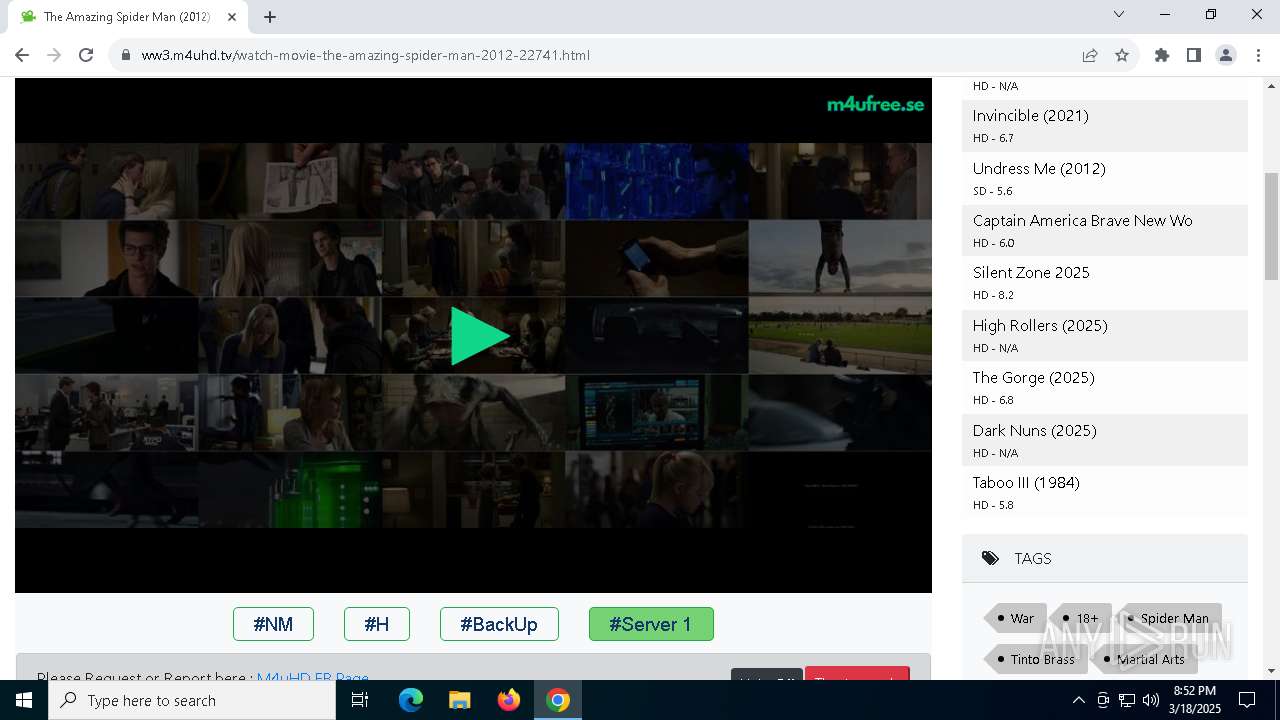
Task: Open High Rollers (2025) movie link
Action: [1040, 326]
